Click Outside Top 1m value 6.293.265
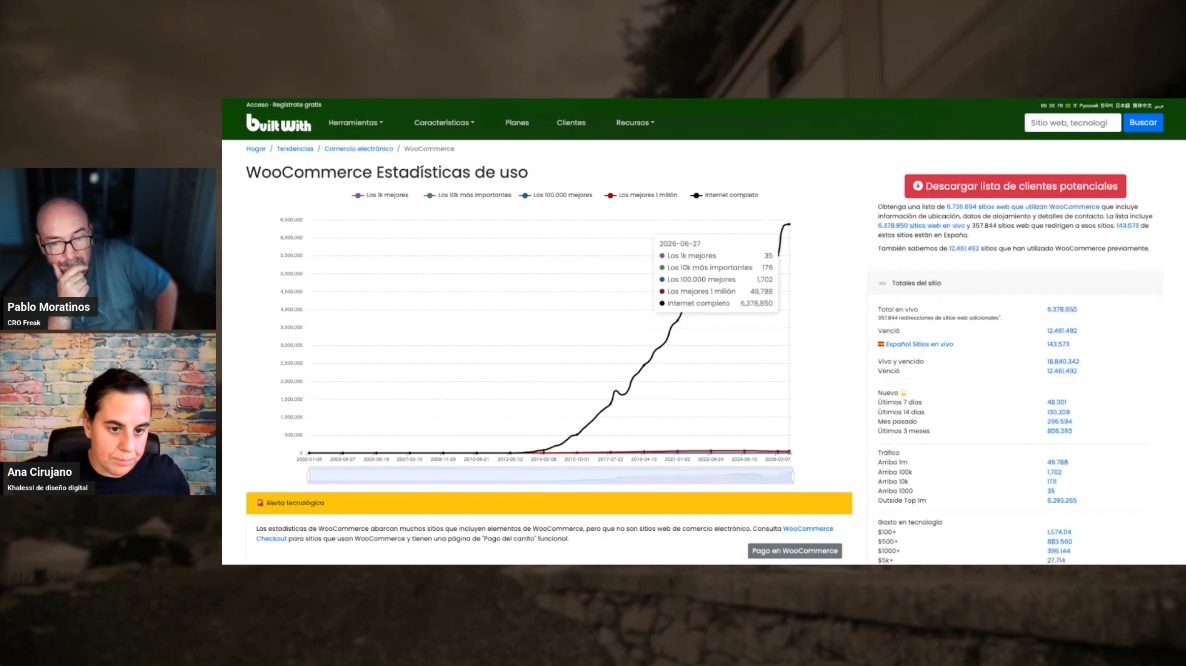1186x666 pixels. [x=1062, y=500]
